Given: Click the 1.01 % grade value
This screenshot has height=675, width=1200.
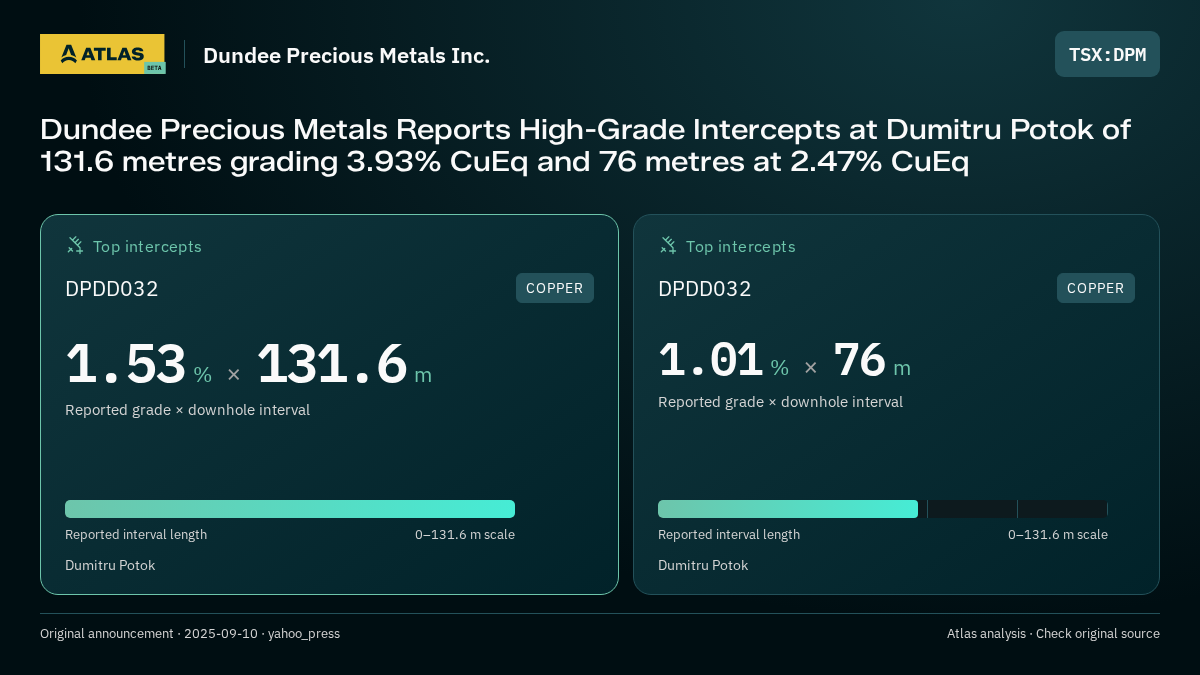Looking at the screenshot, I should 724,360.
